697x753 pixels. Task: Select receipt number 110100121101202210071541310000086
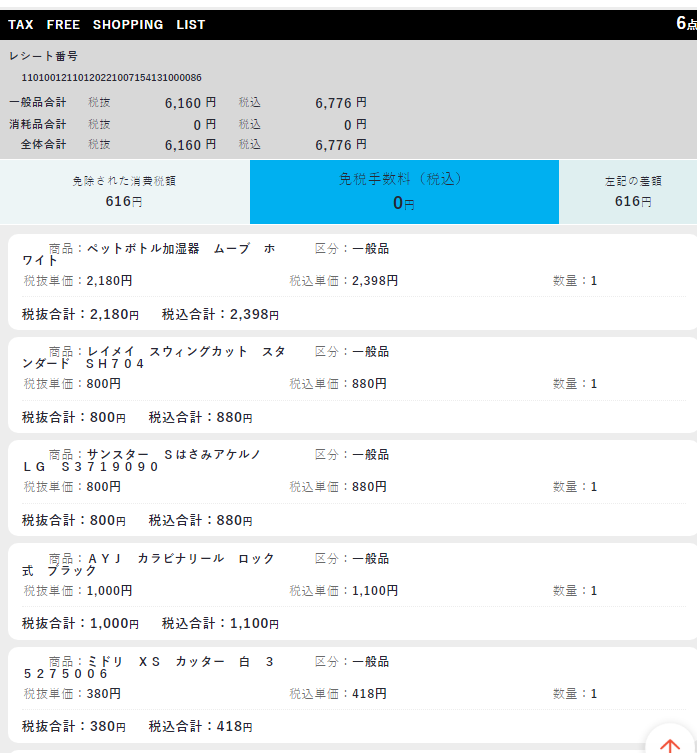point(111,78)
